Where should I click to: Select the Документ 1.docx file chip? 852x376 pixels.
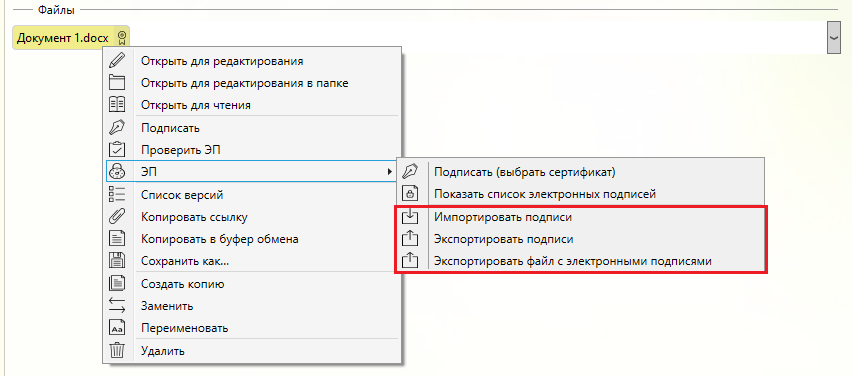(71, 38)
